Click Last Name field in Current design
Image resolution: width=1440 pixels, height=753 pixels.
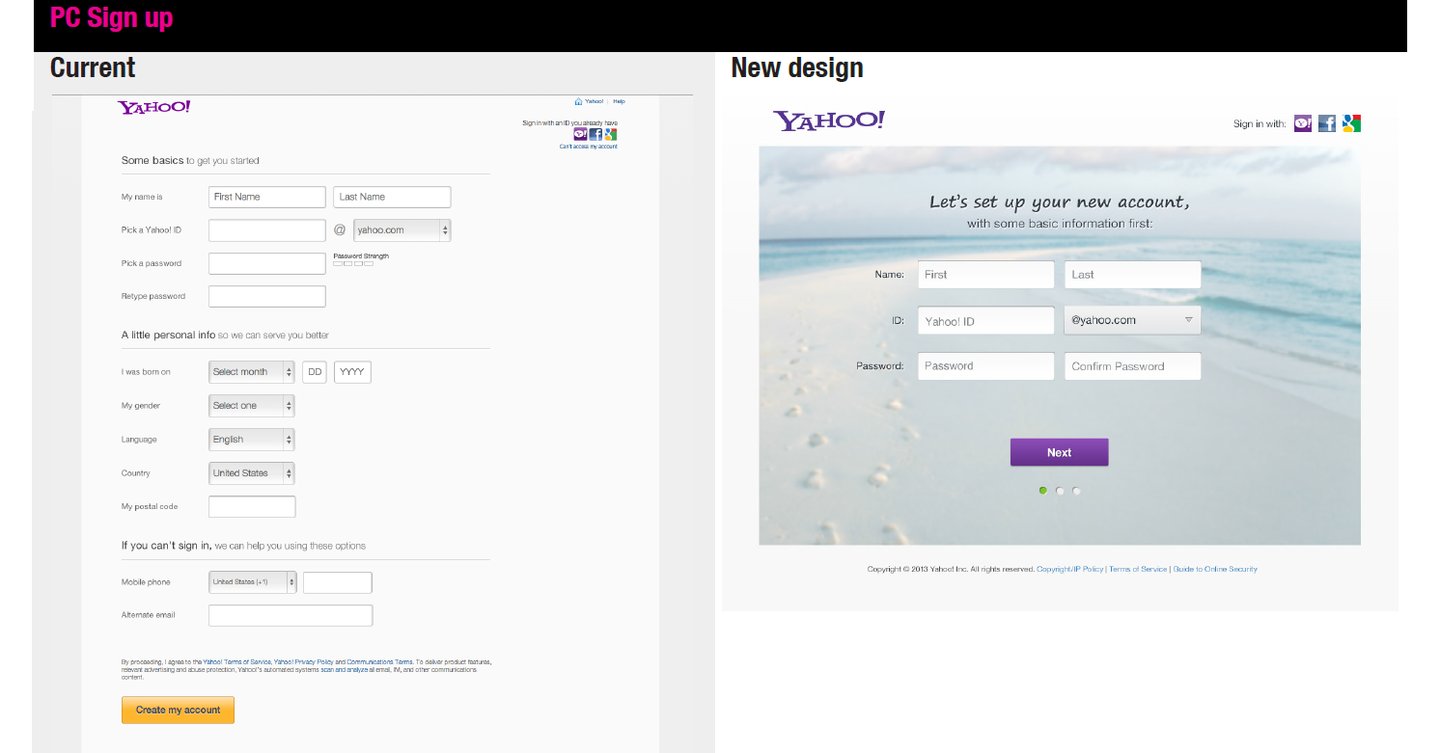coord(392,197)
